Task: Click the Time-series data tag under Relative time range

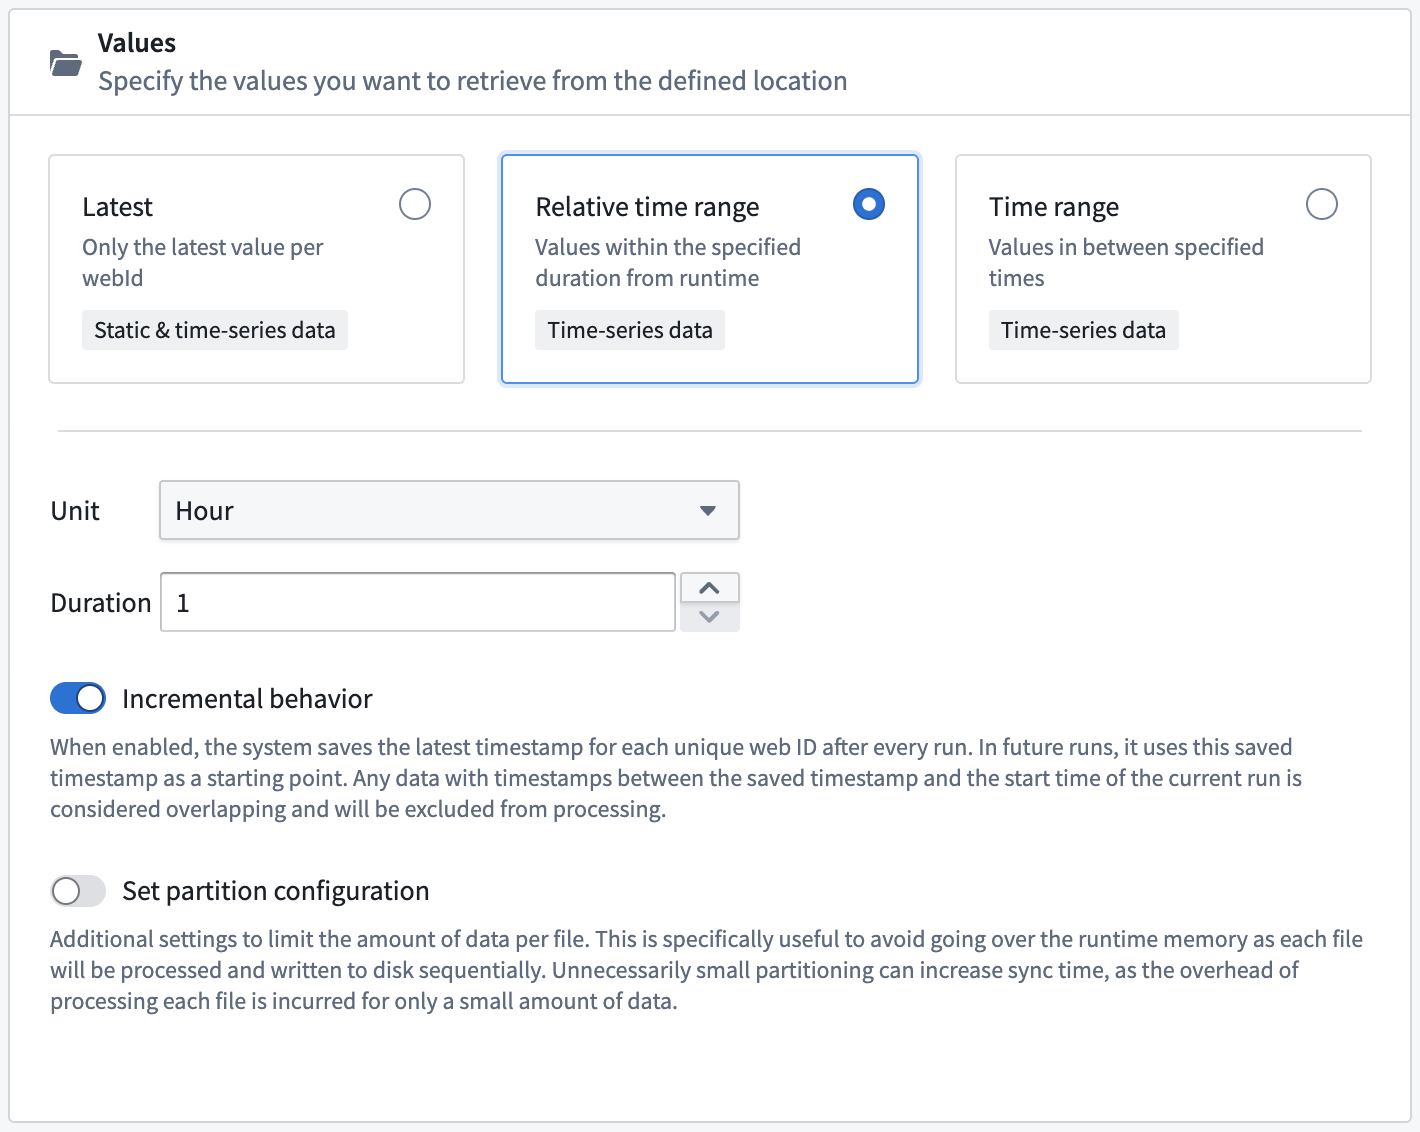Action: (x=630, y=330)
